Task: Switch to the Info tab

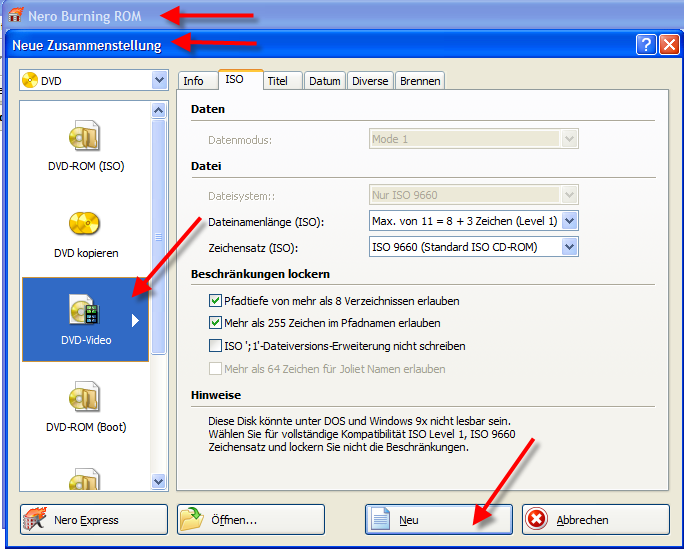Action: (197, 81)
